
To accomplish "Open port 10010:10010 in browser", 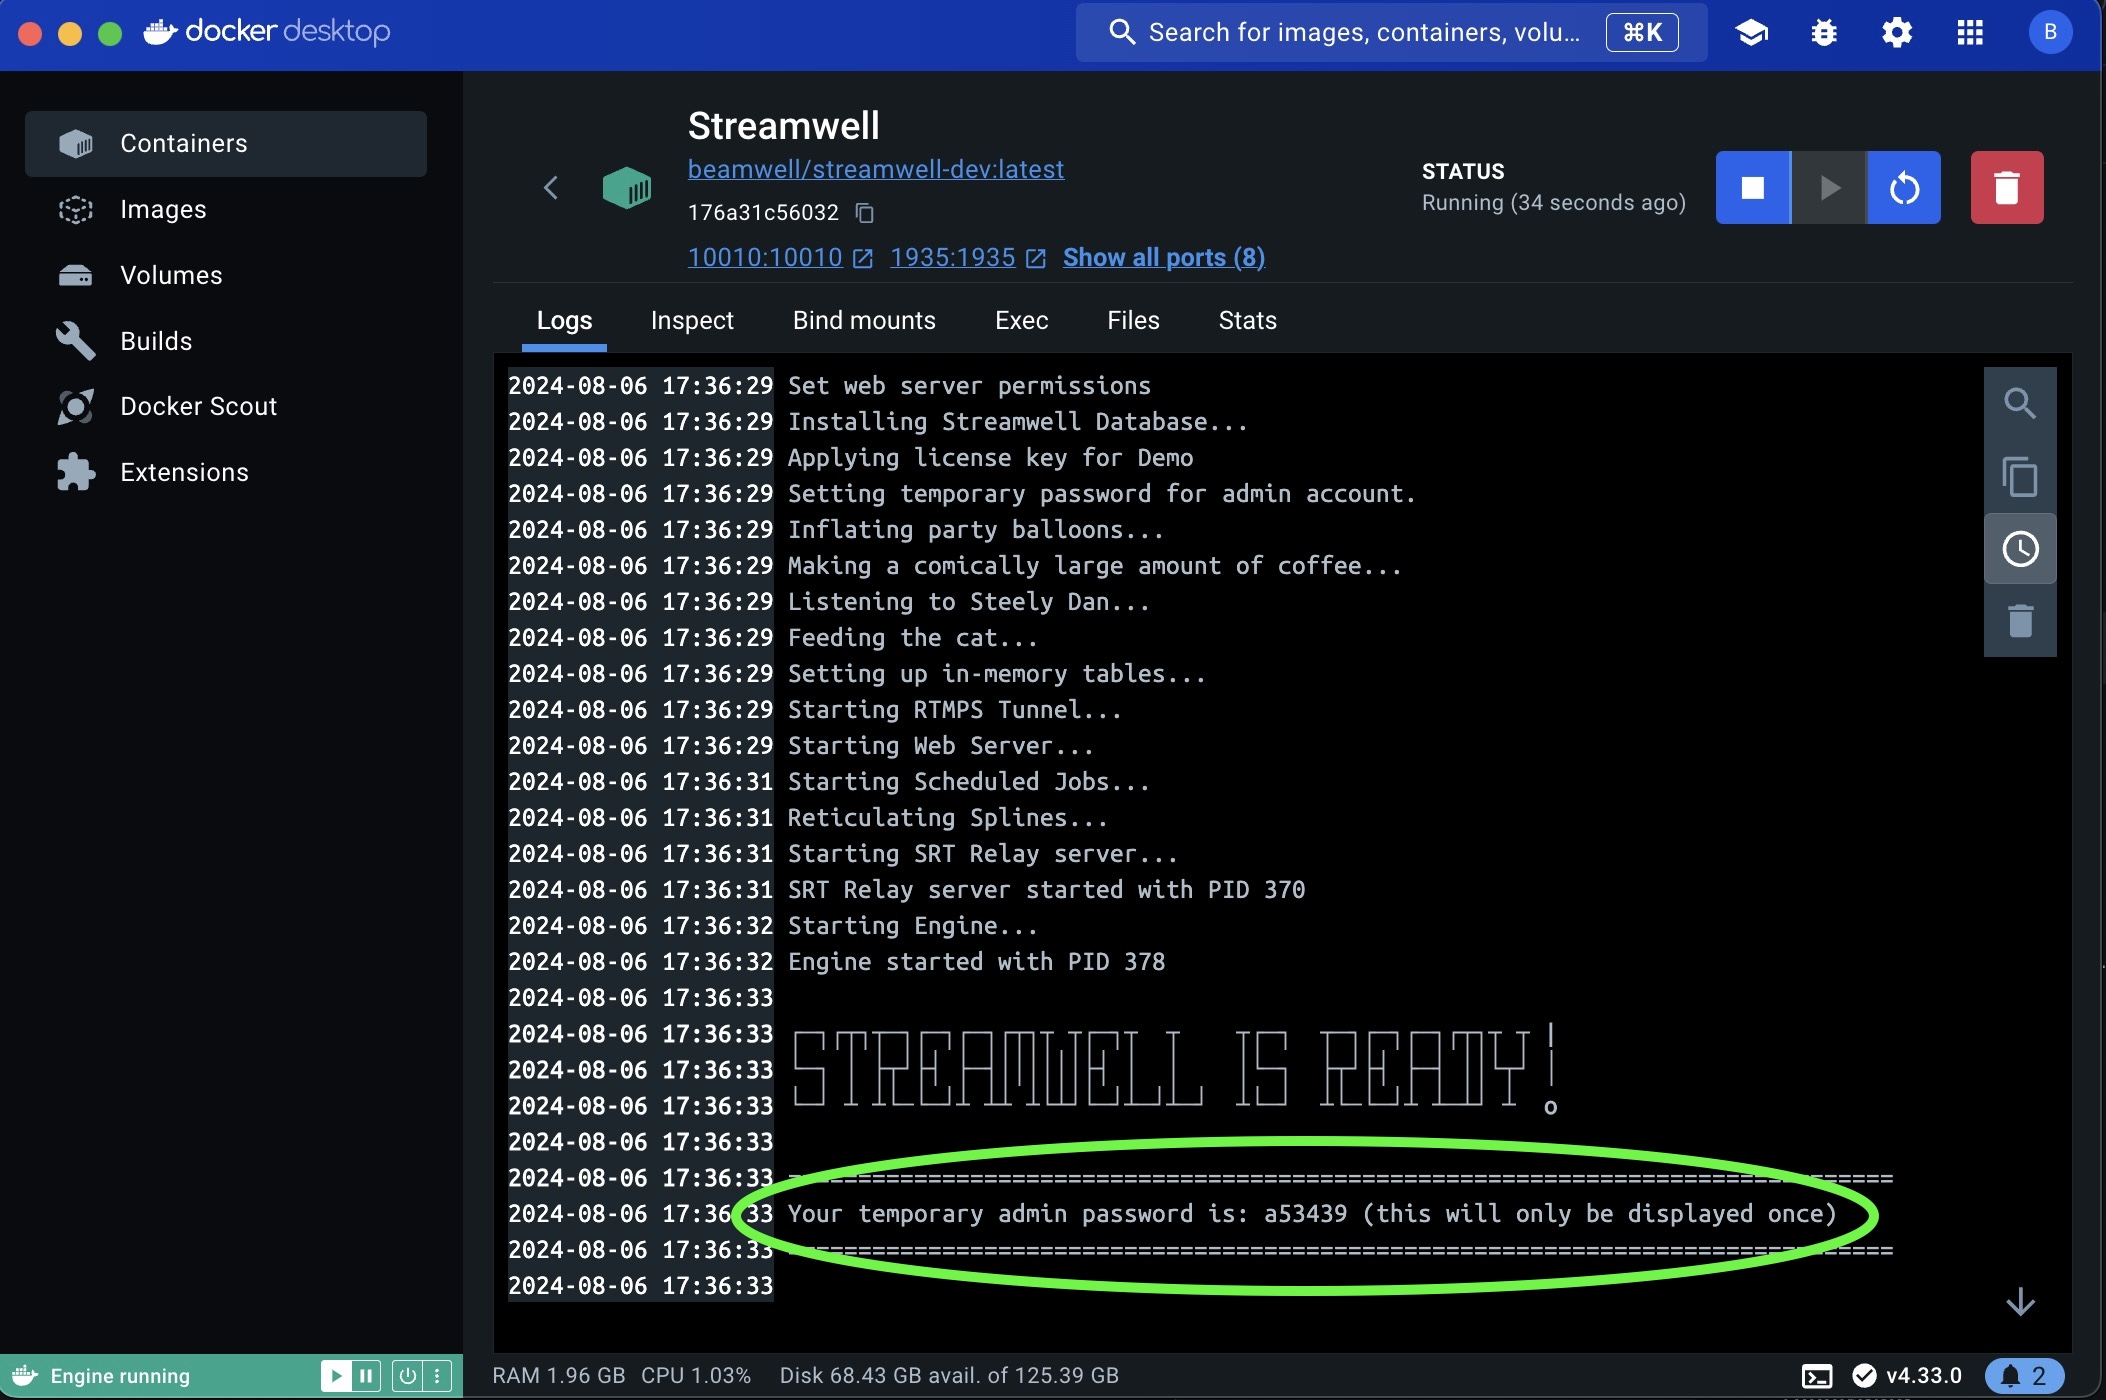I will click(x=765, y=258).
